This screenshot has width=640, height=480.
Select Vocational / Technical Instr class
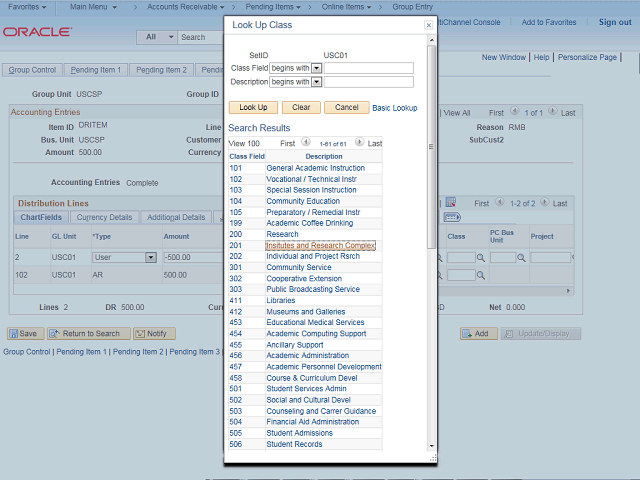(311, 179)
